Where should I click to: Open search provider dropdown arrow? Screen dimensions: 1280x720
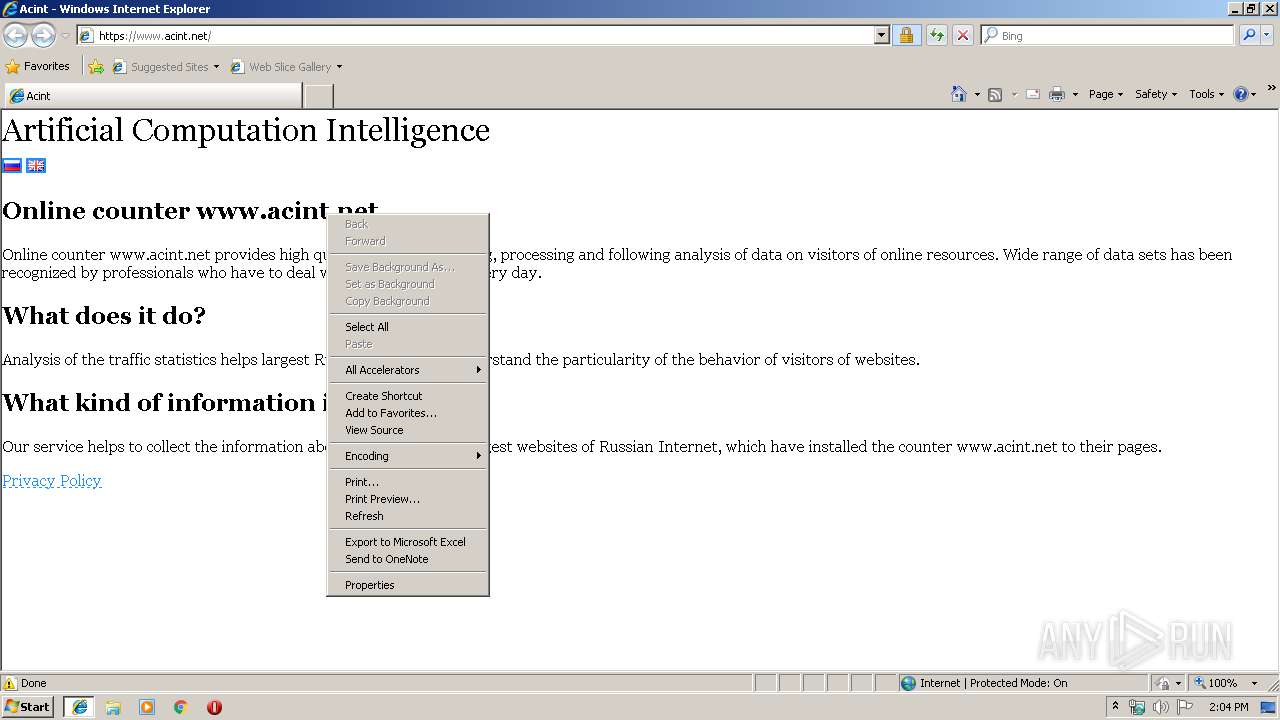[1267, 35]
